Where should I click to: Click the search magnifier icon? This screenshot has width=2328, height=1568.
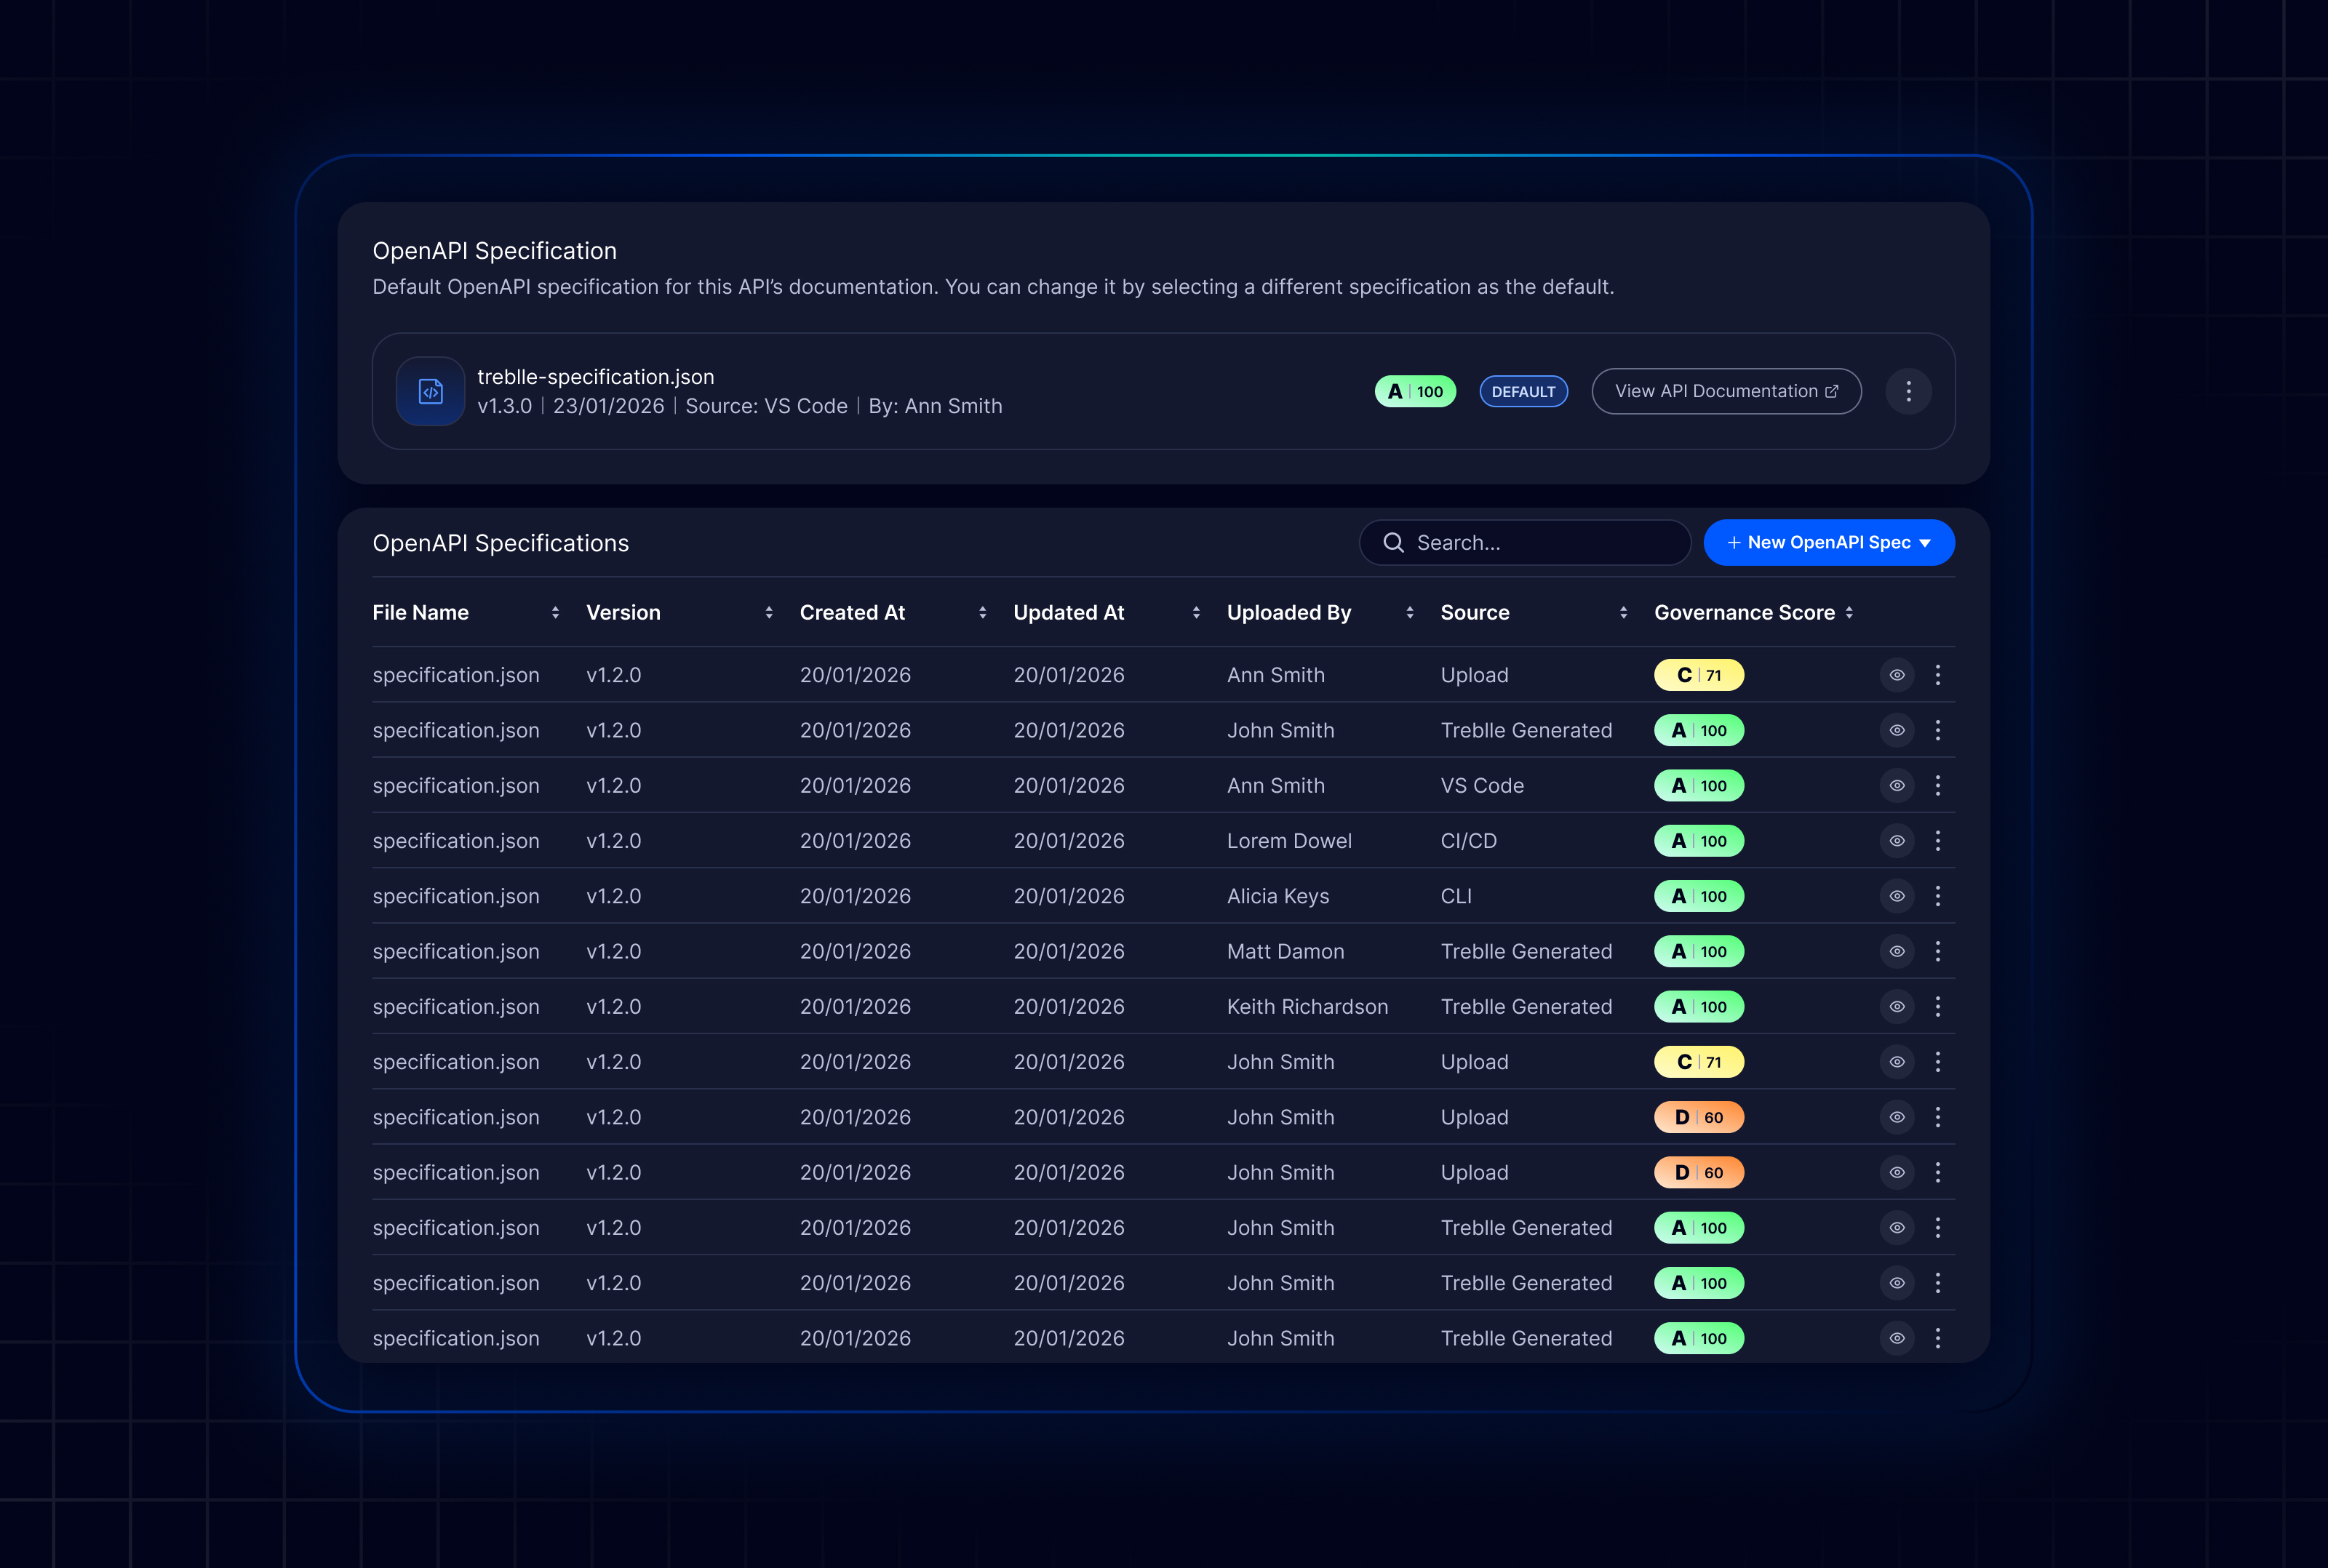[1393, 542]
